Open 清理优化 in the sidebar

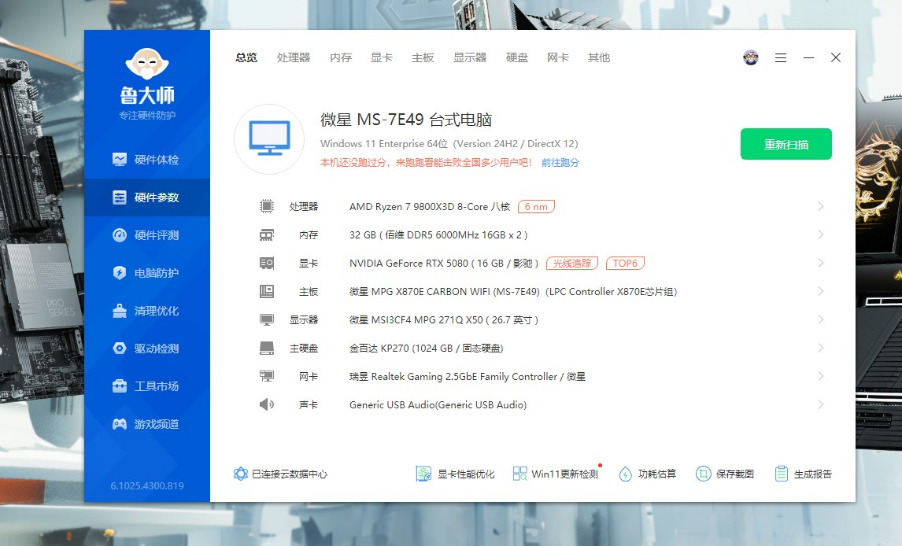pyautogui.click(x=147, y=311)
